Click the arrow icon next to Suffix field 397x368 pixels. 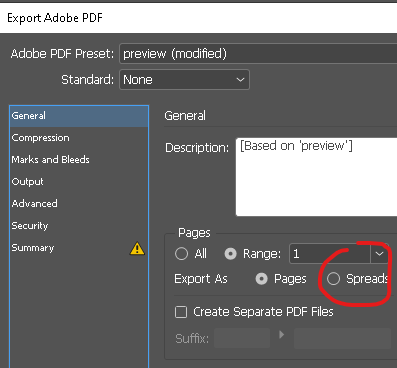tap(282, 334)
